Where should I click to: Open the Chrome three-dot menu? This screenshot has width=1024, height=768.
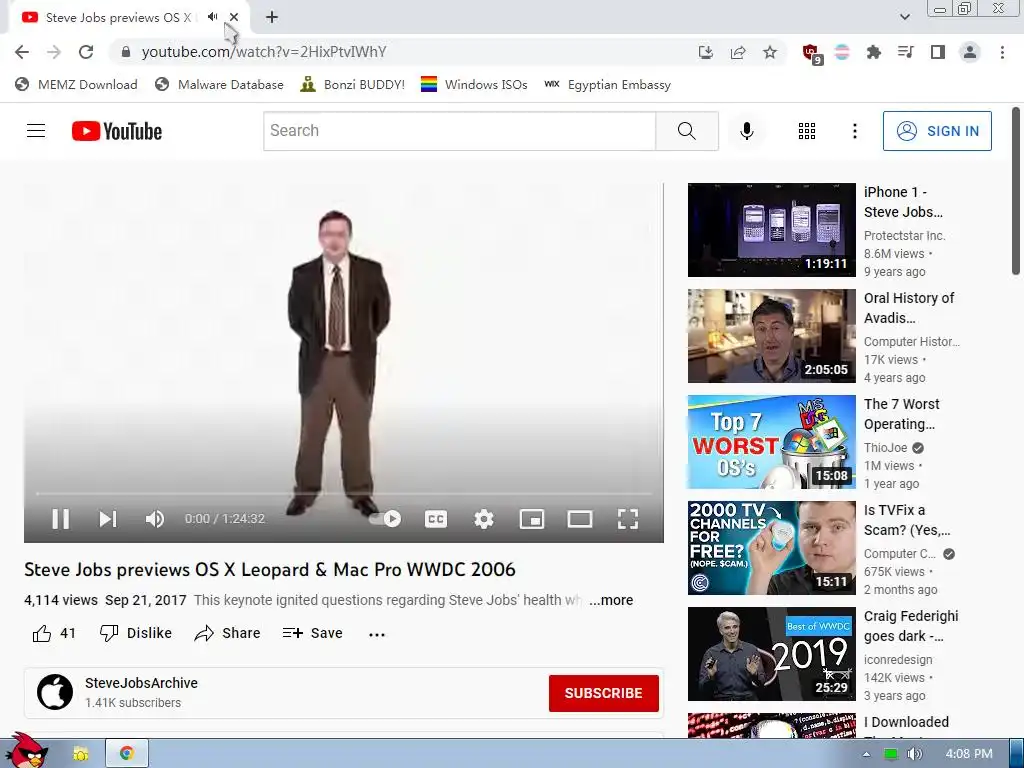tap(1002, 52)
